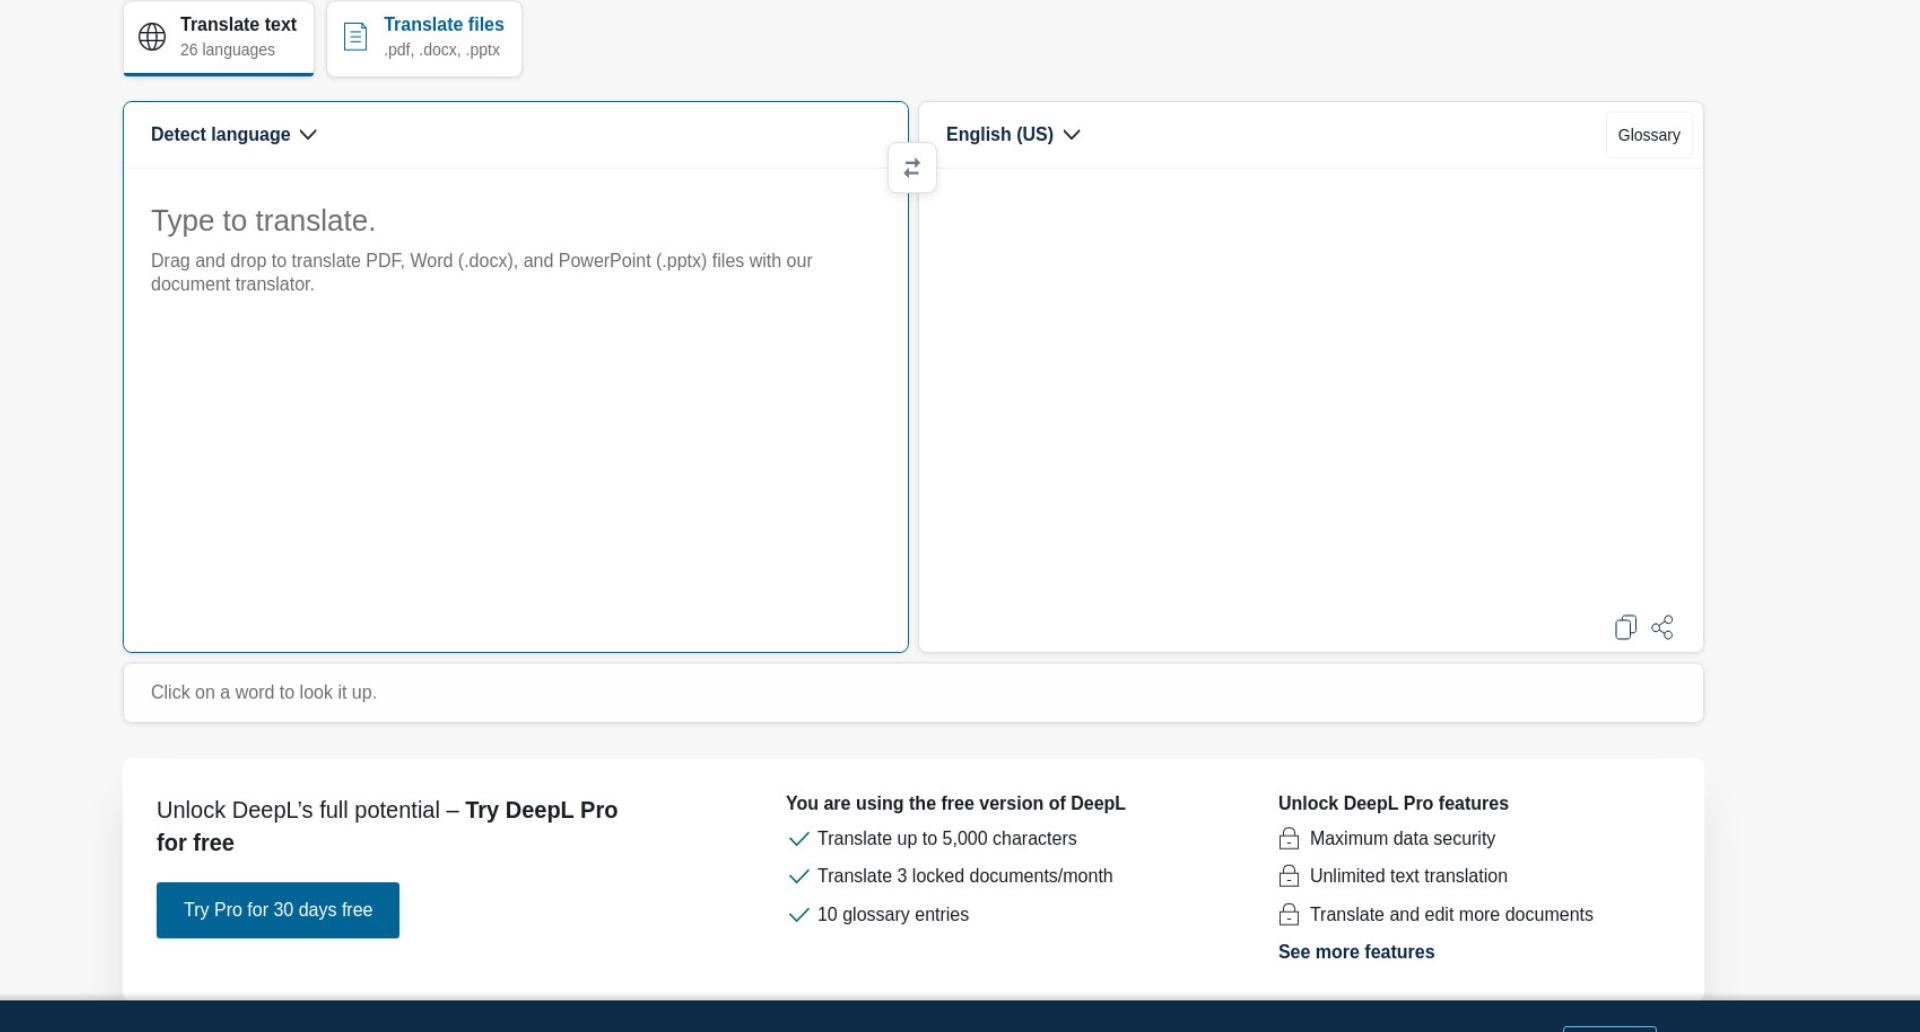Click Try Pro for 30 days free
This screenshot has height=1032, width=1920.
[278, 910]
